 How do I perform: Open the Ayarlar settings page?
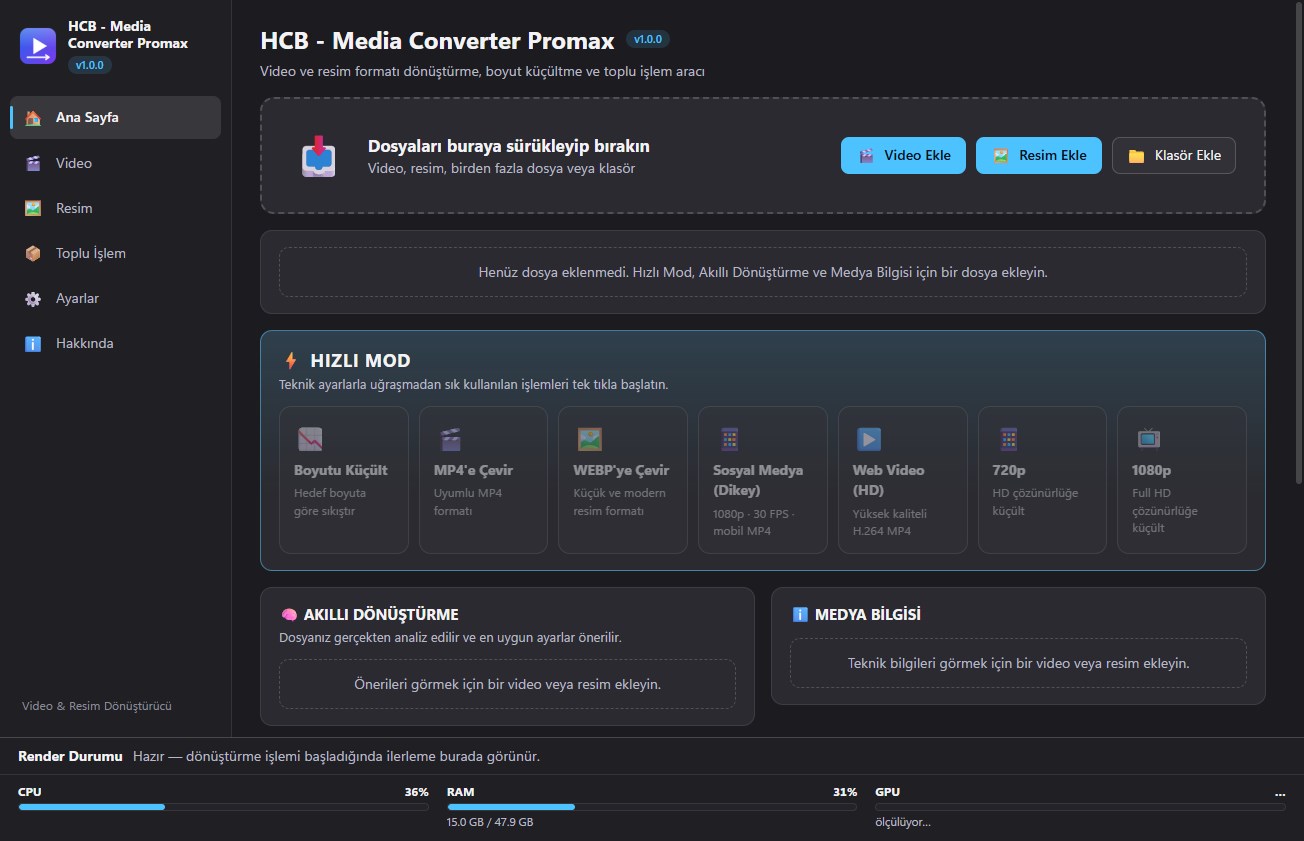coord(115,299)
